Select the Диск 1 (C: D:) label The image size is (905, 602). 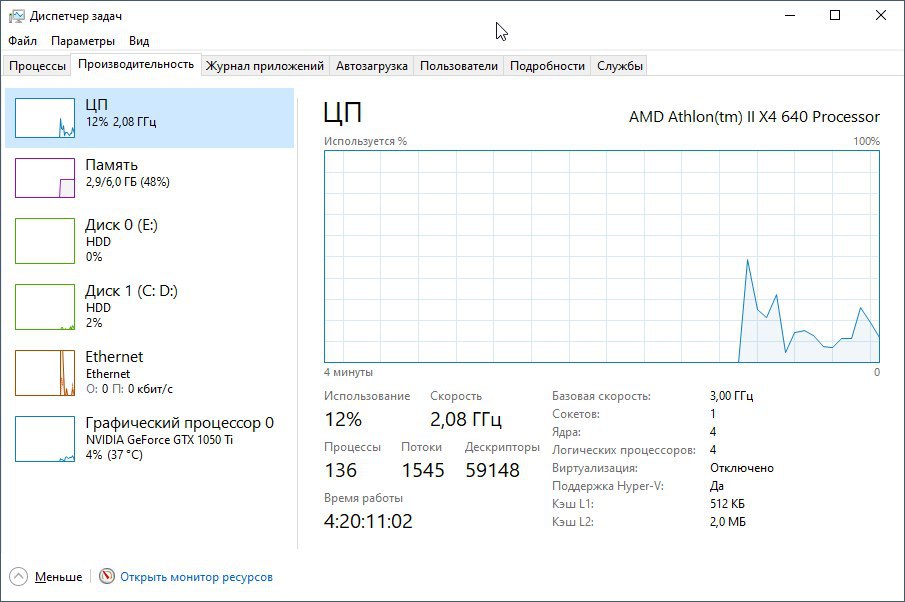(132, 291)
